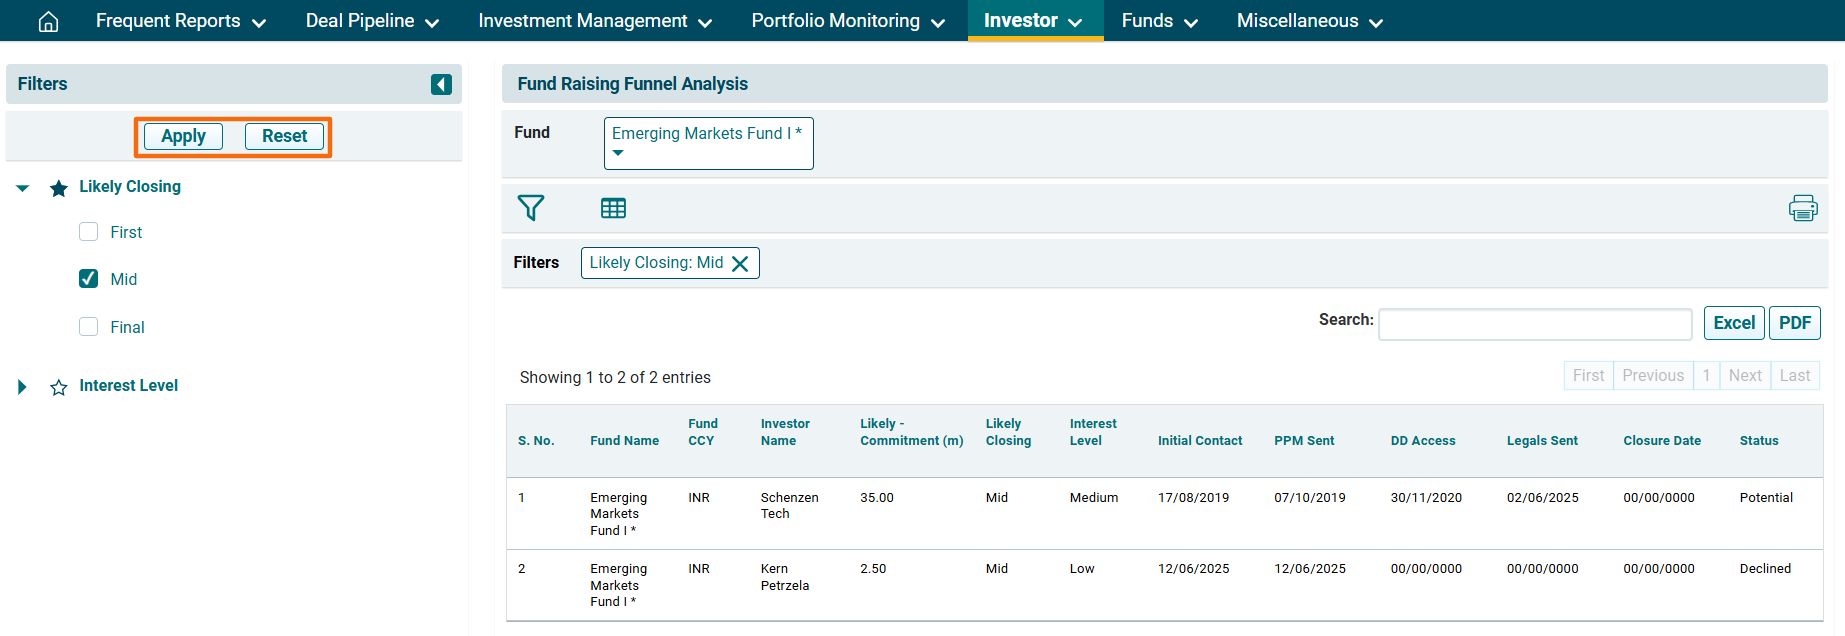The image size is (1845, 636).
Task: Click into the Search input field
Action: click(1534, 324)
